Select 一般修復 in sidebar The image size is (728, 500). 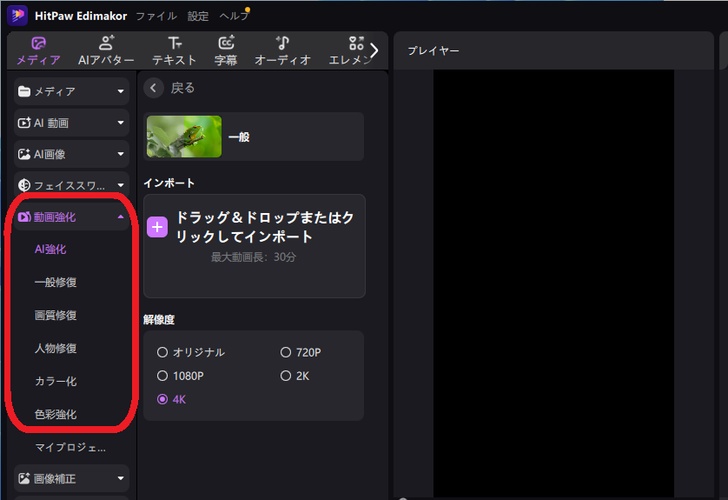tap(56, 282)
